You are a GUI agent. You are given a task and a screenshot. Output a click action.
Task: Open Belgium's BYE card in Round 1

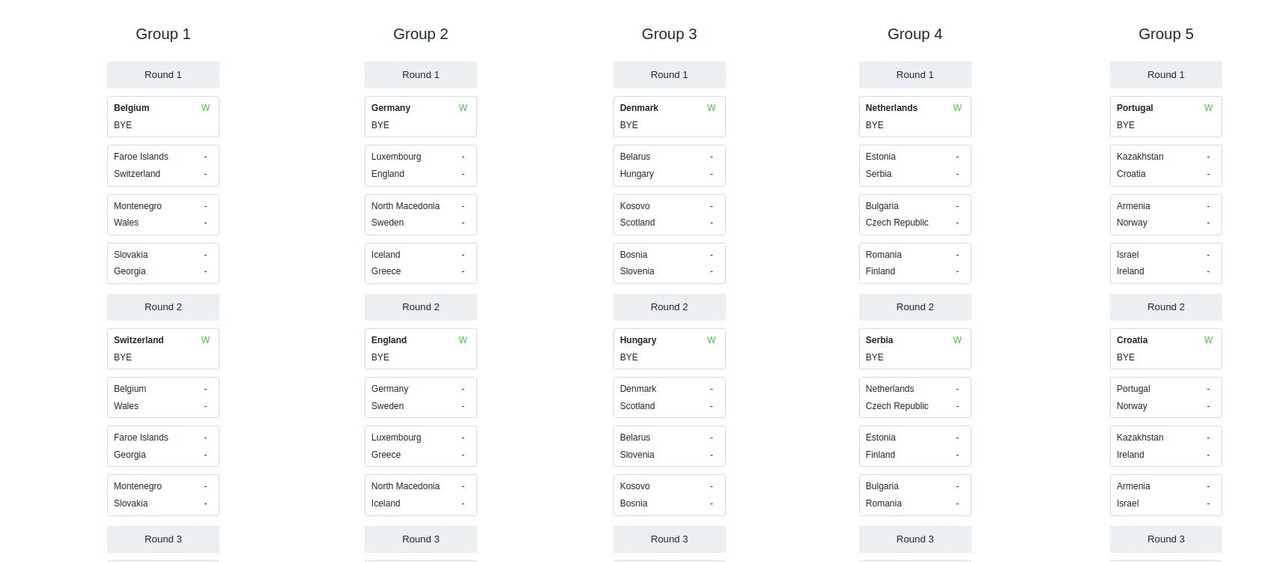pos(163,116)
